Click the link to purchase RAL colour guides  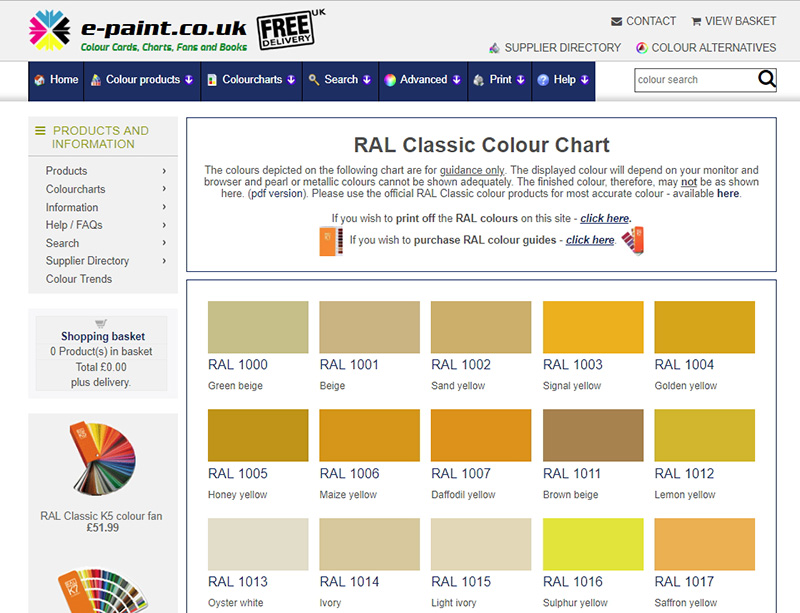[590, 240]
